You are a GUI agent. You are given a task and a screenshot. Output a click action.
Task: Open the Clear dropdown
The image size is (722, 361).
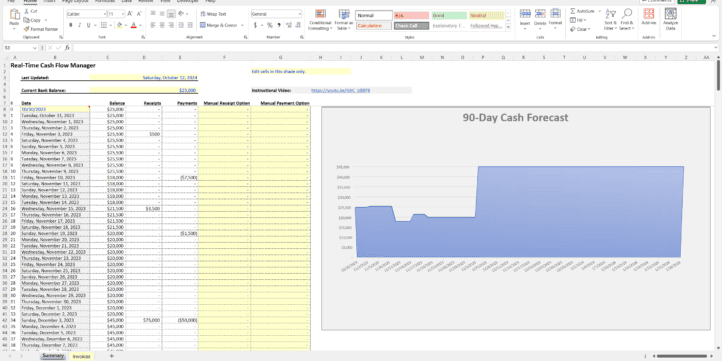(580, 29)
